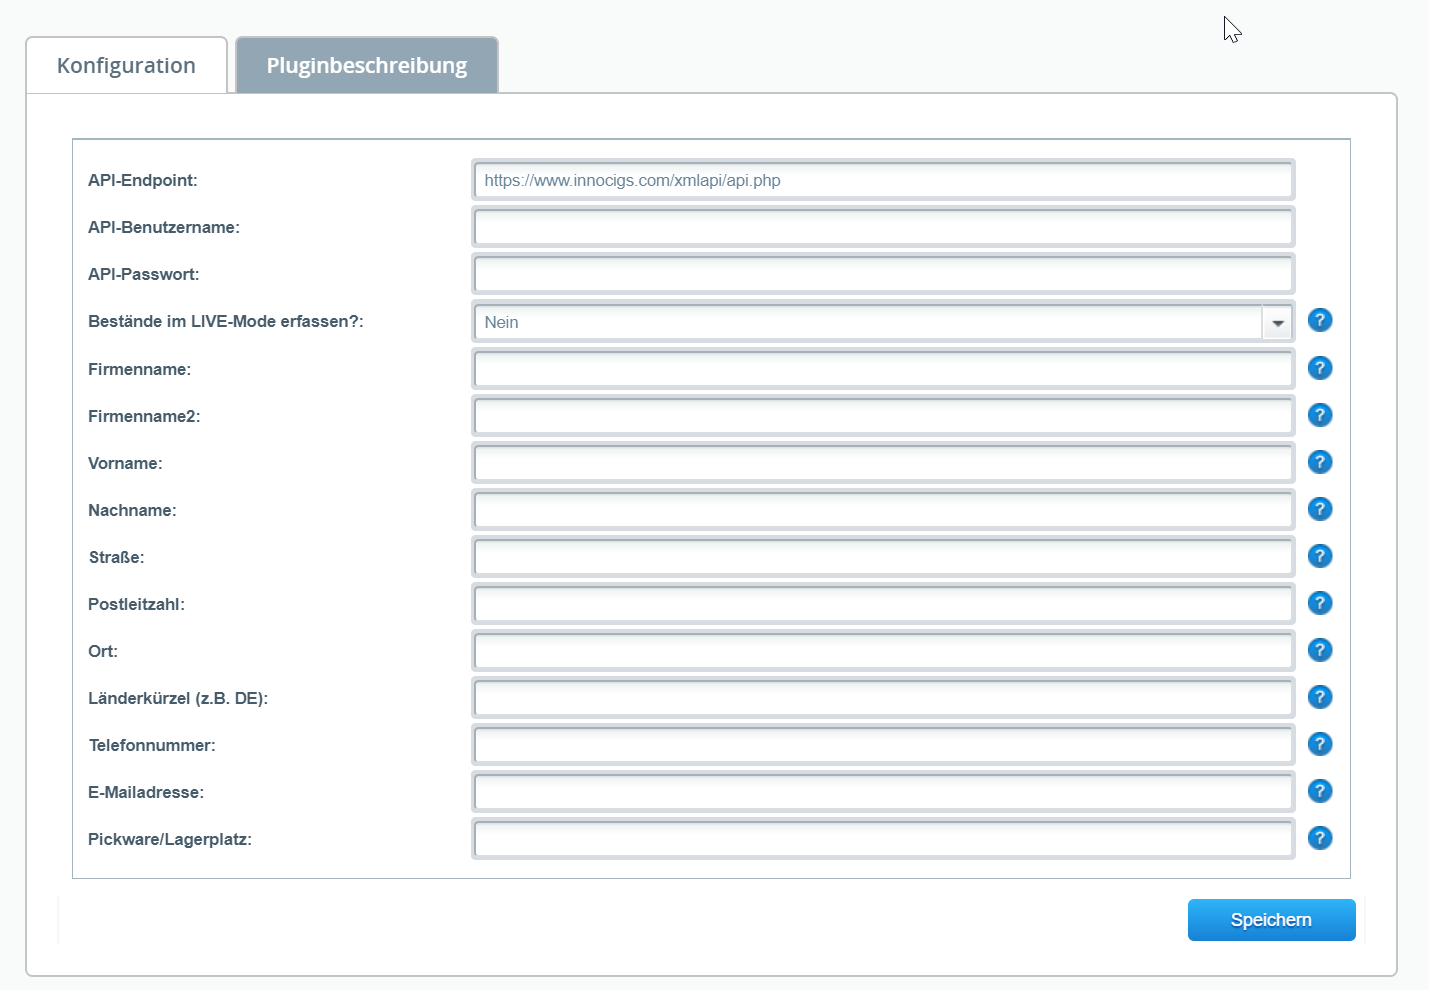Show help for Pickware/Lagerplatz field
Screen dimensions: 1429x990
pyautogui.click(x=1320, y=838)
